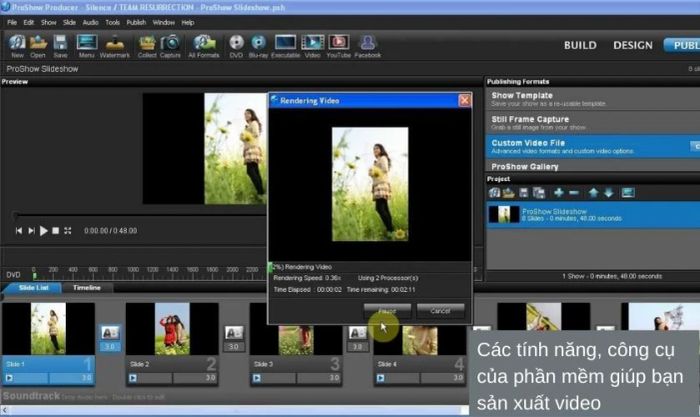Click the New show toolbar icon

[17, 46]
